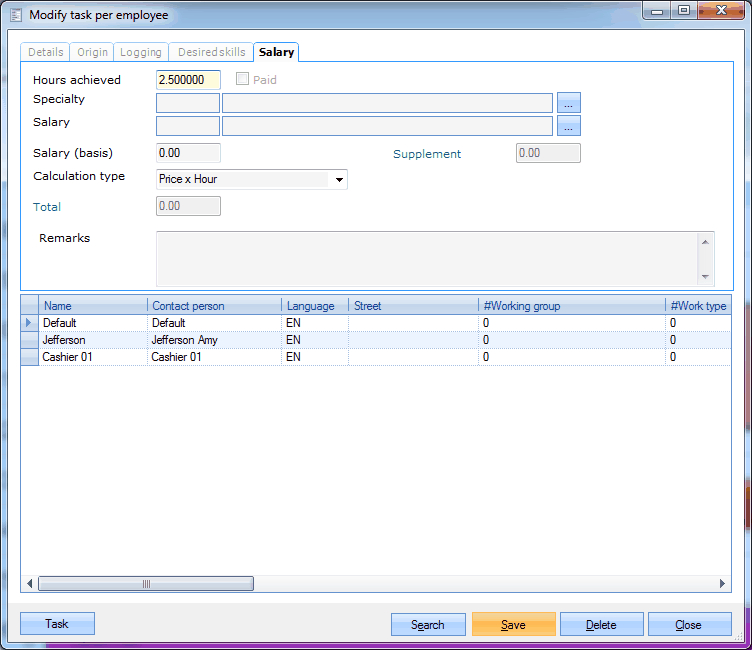Toggle the Paid checkbox
Screen dimensions: 752x650
242,80
